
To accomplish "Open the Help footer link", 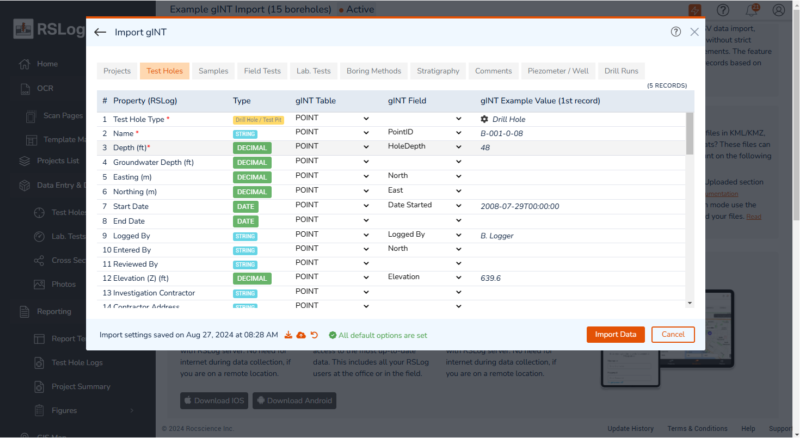I will click(748, 428).
